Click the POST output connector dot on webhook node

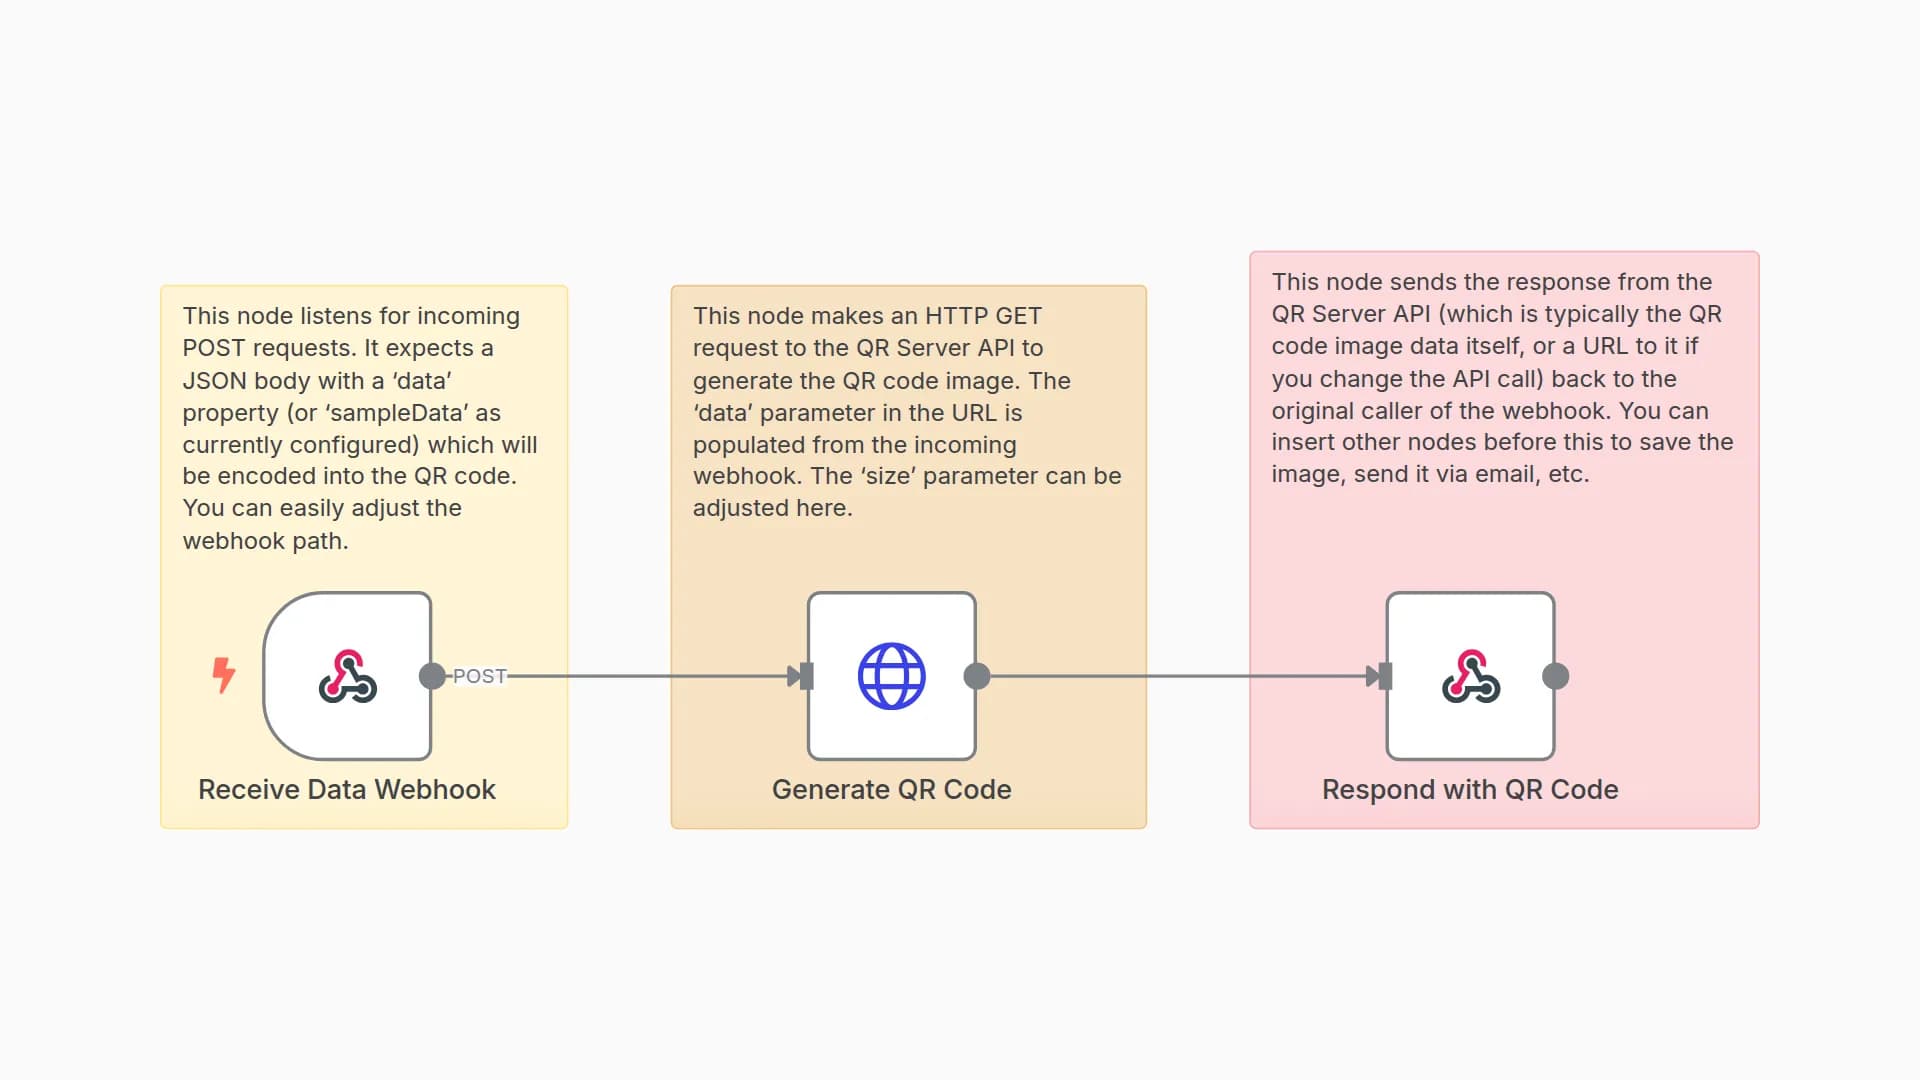[432, 676]
